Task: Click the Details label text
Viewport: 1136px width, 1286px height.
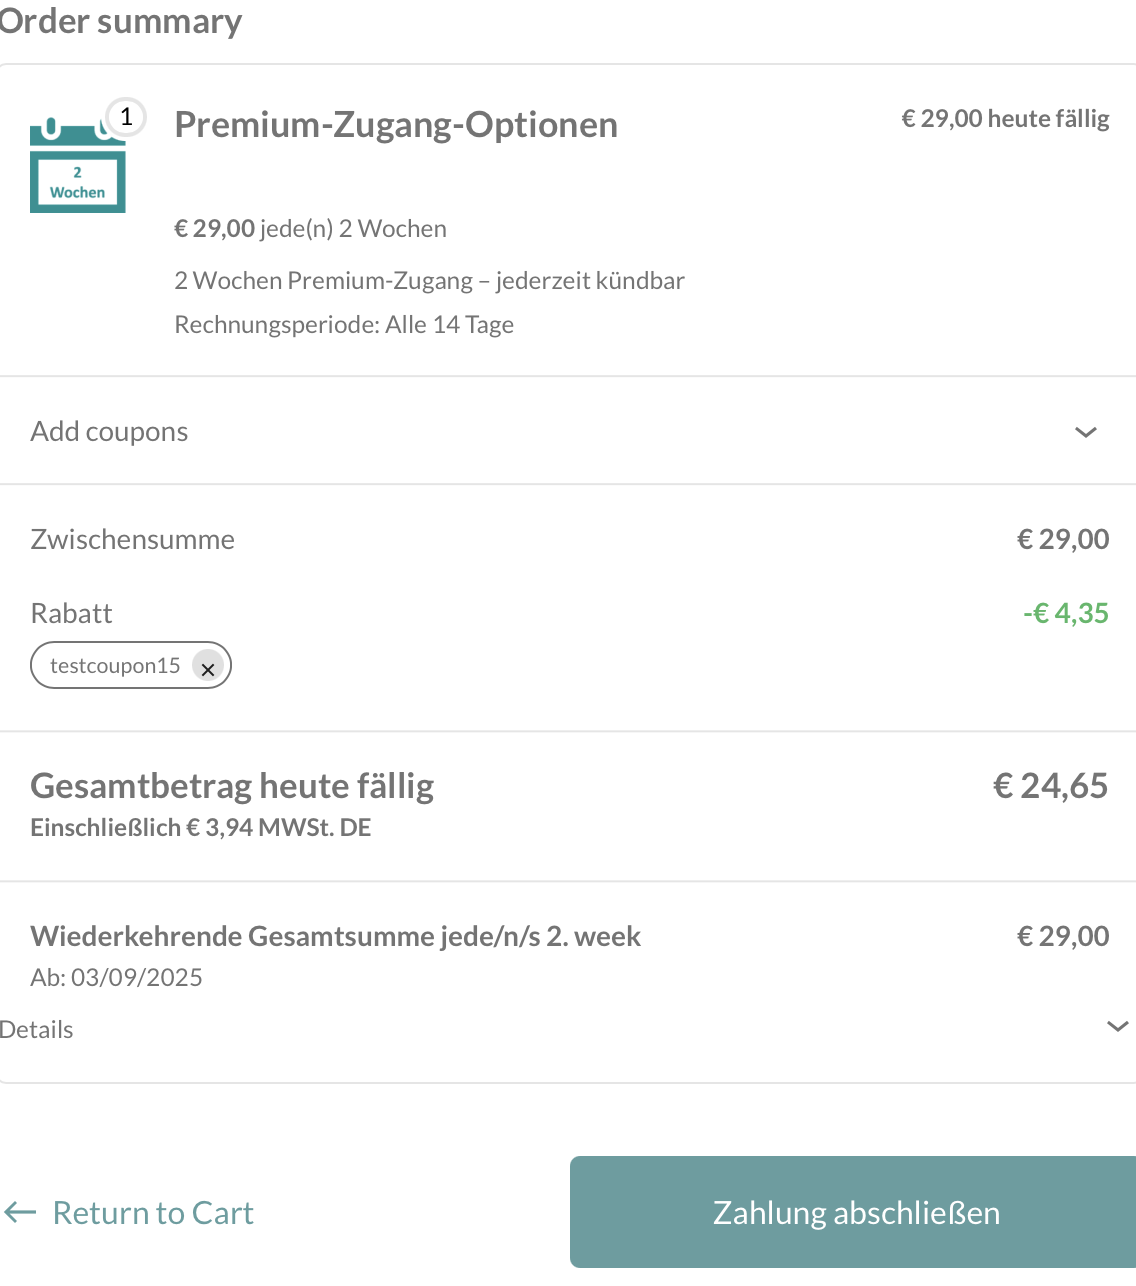Action: pyautogui.click(x=37, y=1030)
